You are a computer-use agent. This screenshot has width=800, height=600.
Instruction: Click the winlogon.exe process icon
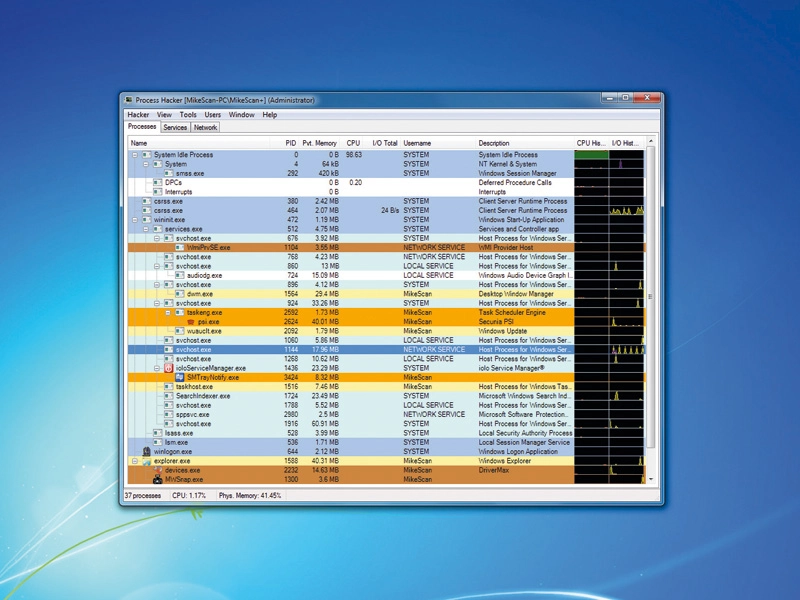click(147, 452)
